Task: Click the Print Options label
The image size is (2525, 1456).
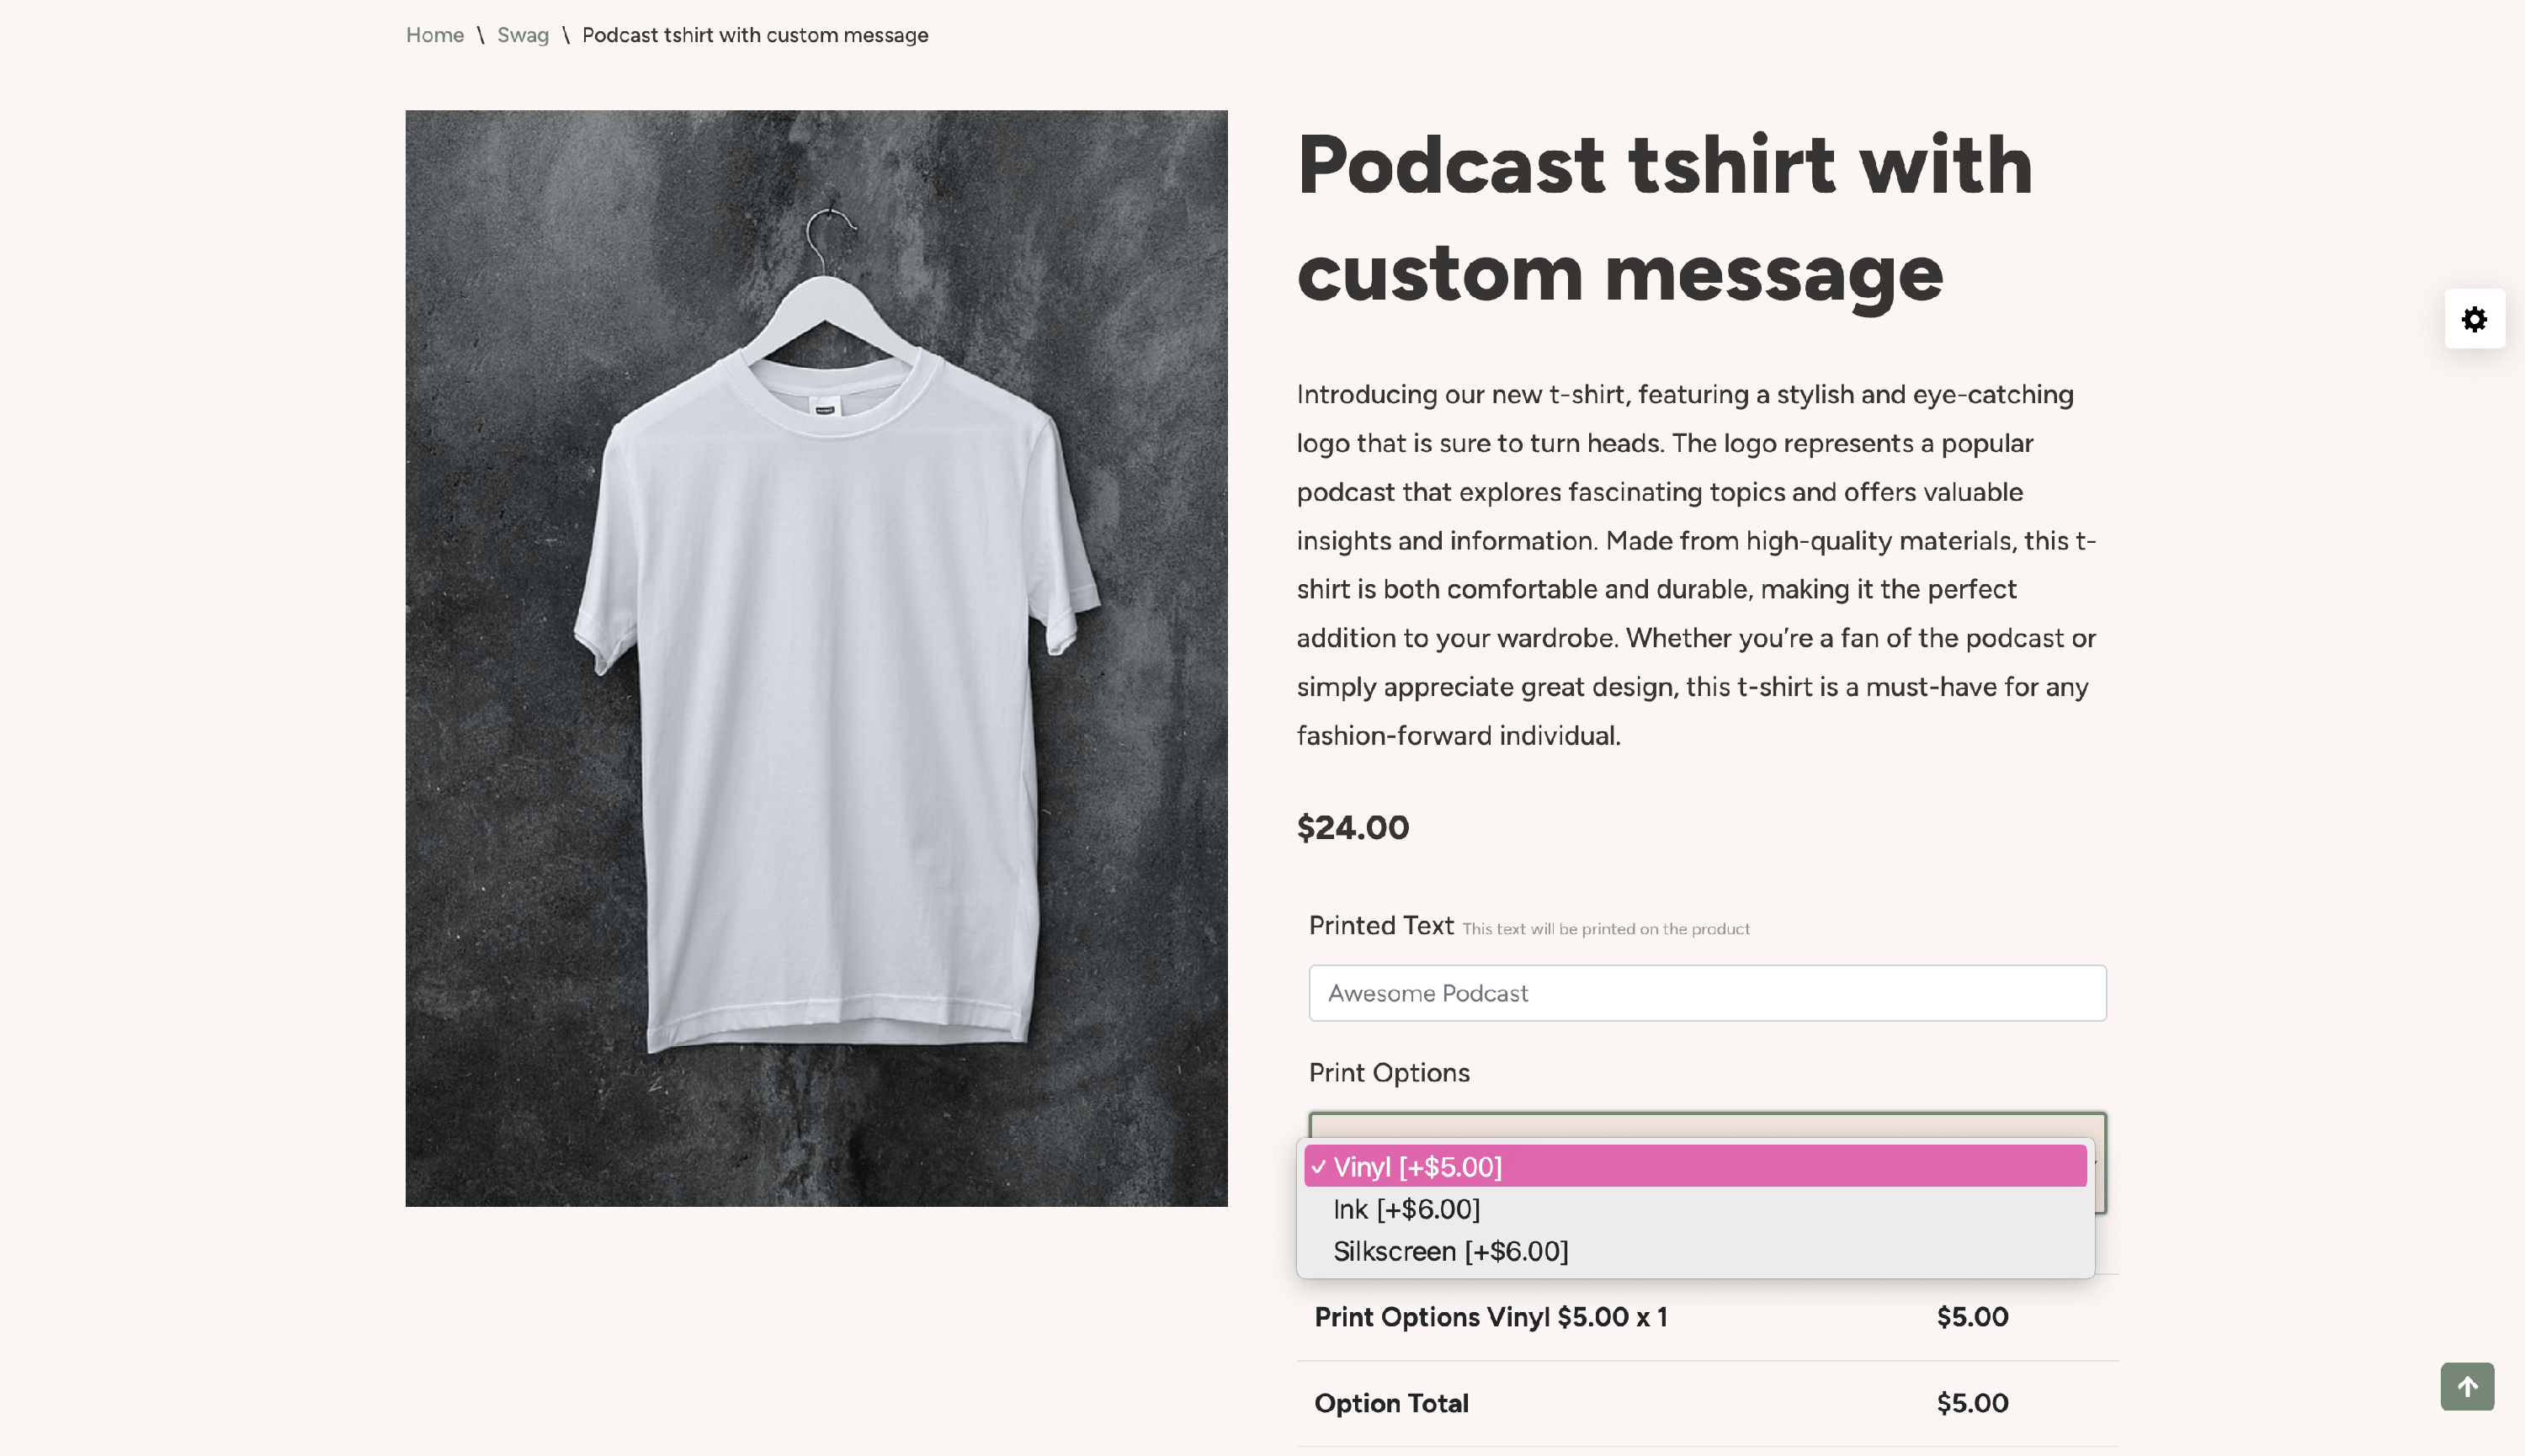Action: tap(1388, 1072)
